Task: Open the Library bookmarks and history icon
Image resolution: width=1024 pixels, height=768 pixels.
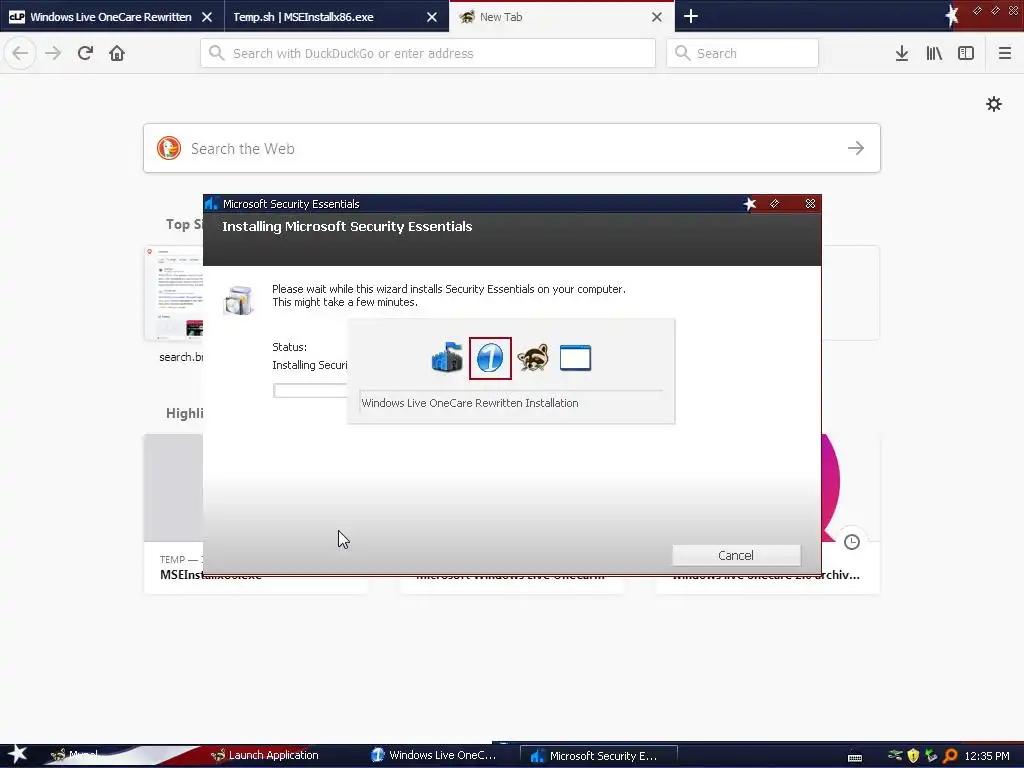Action: 934,53
